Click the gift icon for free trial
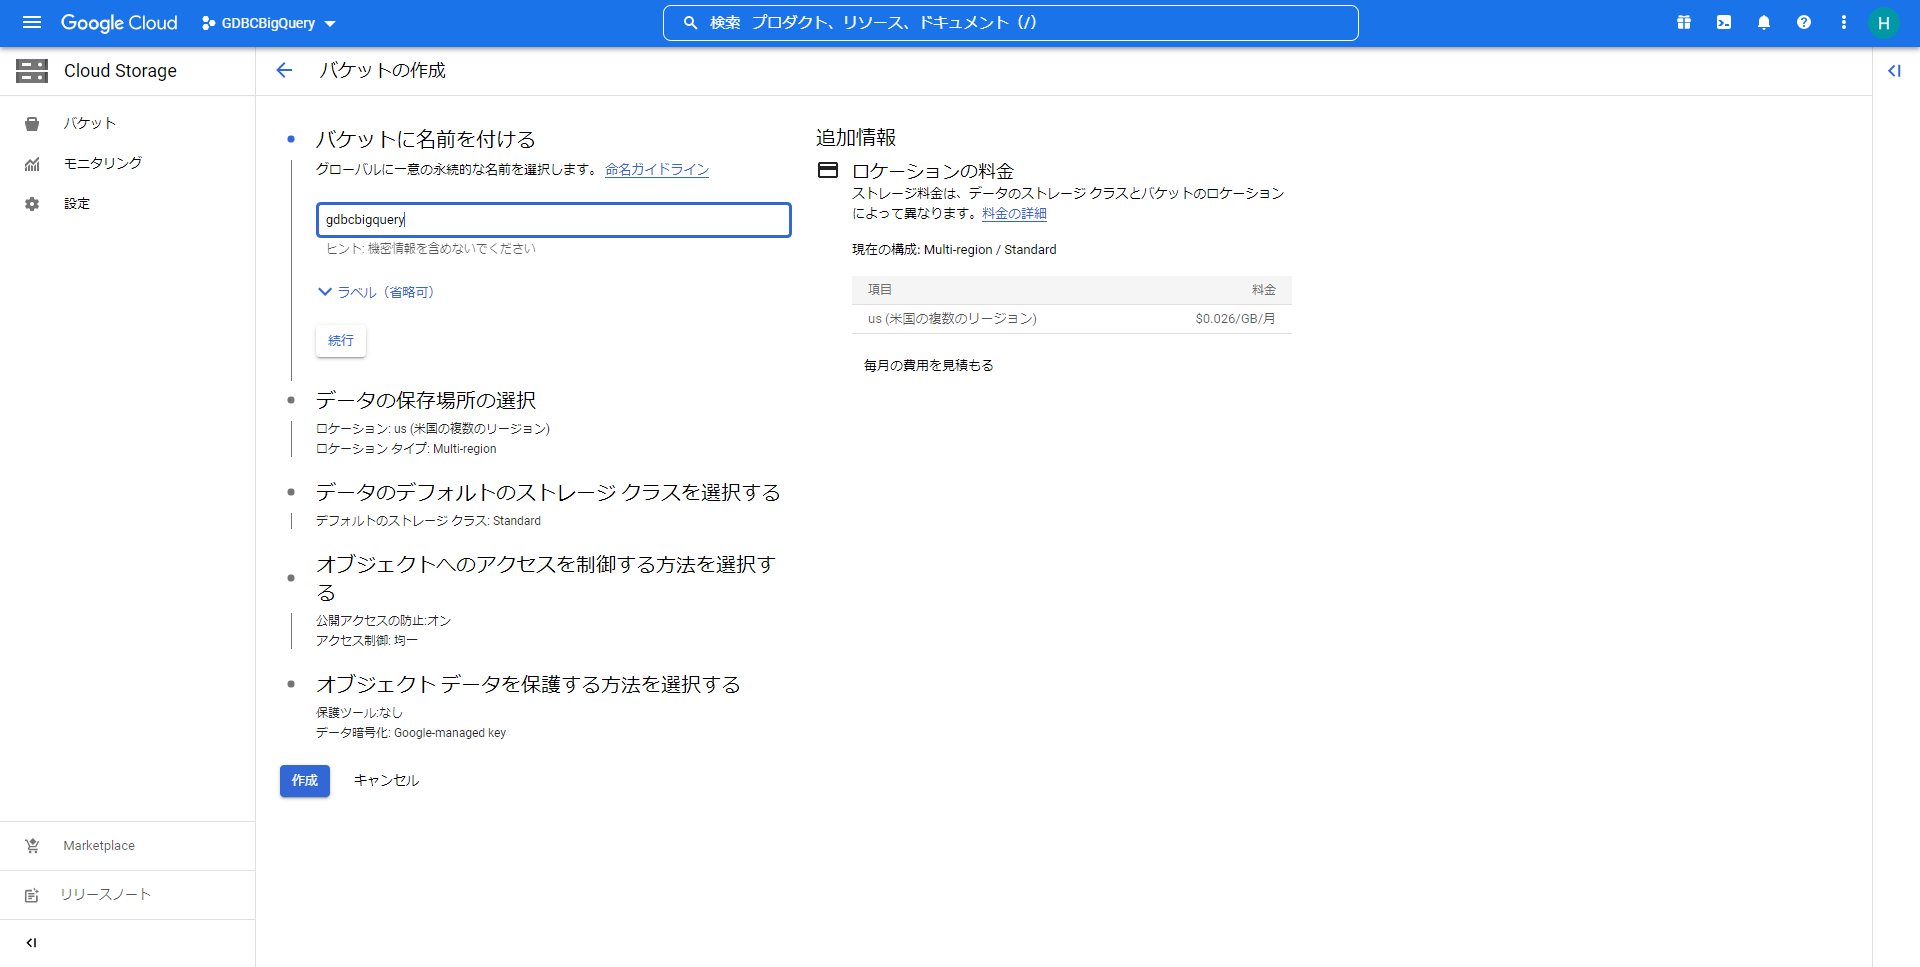The width and height of the screenshot is (1920, 967). (x=1684, y=22)
